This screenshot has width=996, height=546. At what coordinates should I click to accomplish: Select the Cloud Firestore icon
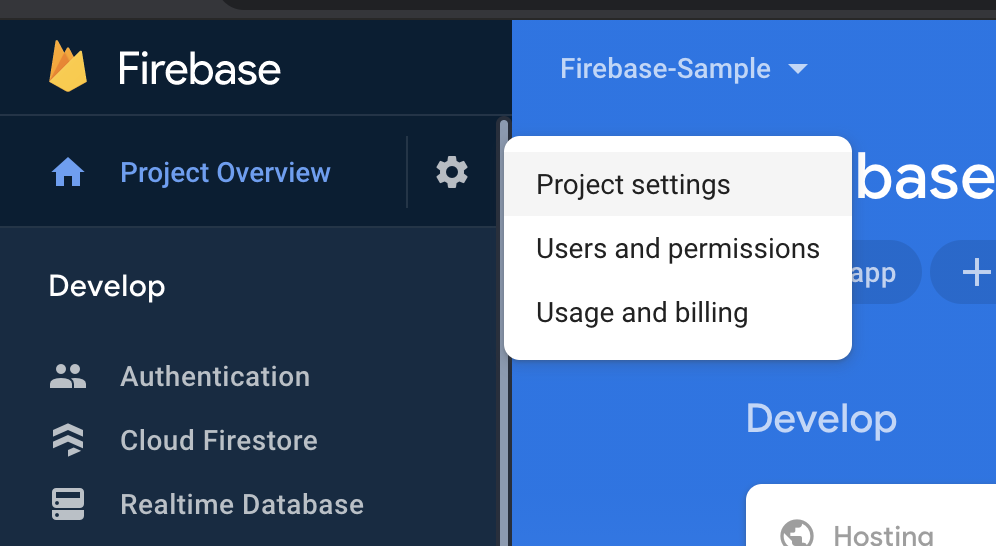click(x=68, y=441)
